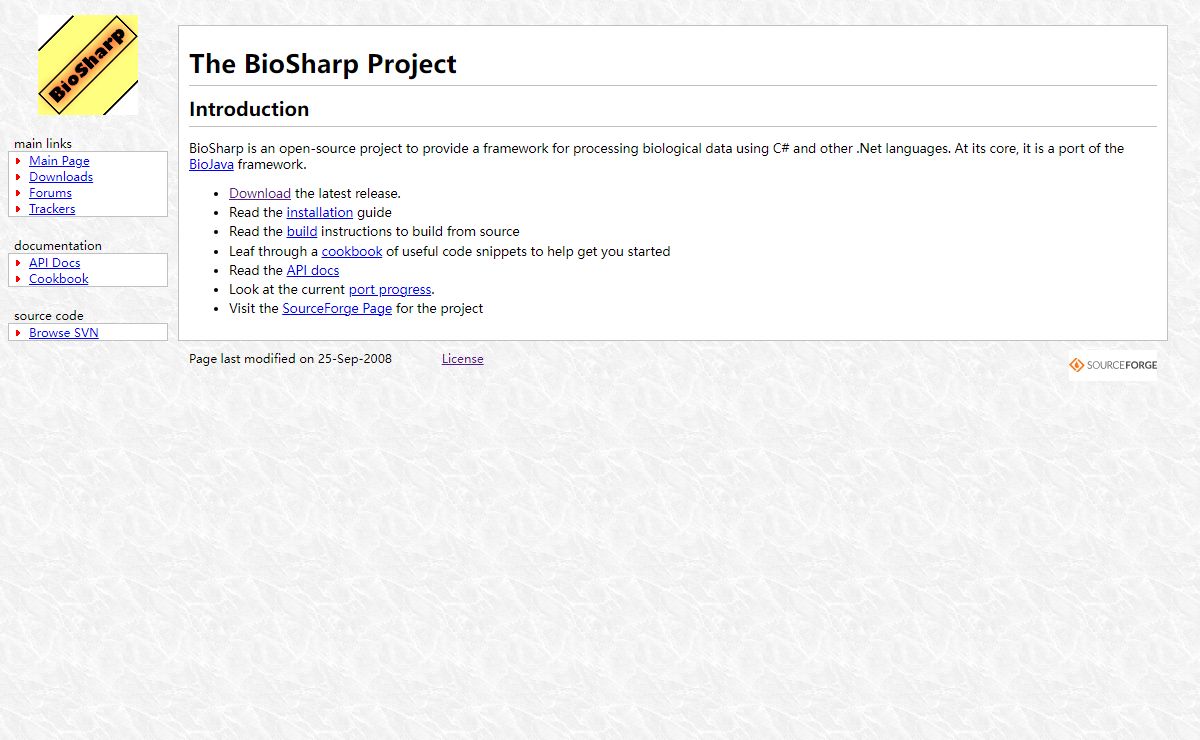Open the installation guide link
Viewport: 1200px width, 740px height.
click(x=320, y=213)
